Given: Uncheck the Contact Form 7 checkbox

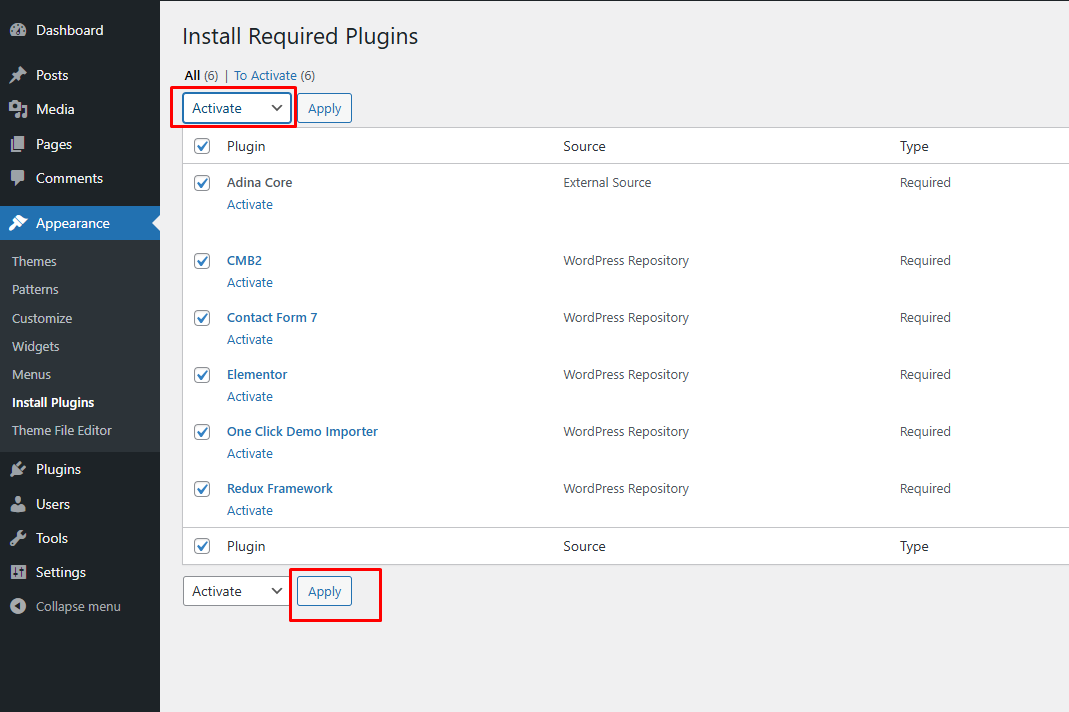Looking at the screenshot, I should pyautogui.click(x=202, y=318).
